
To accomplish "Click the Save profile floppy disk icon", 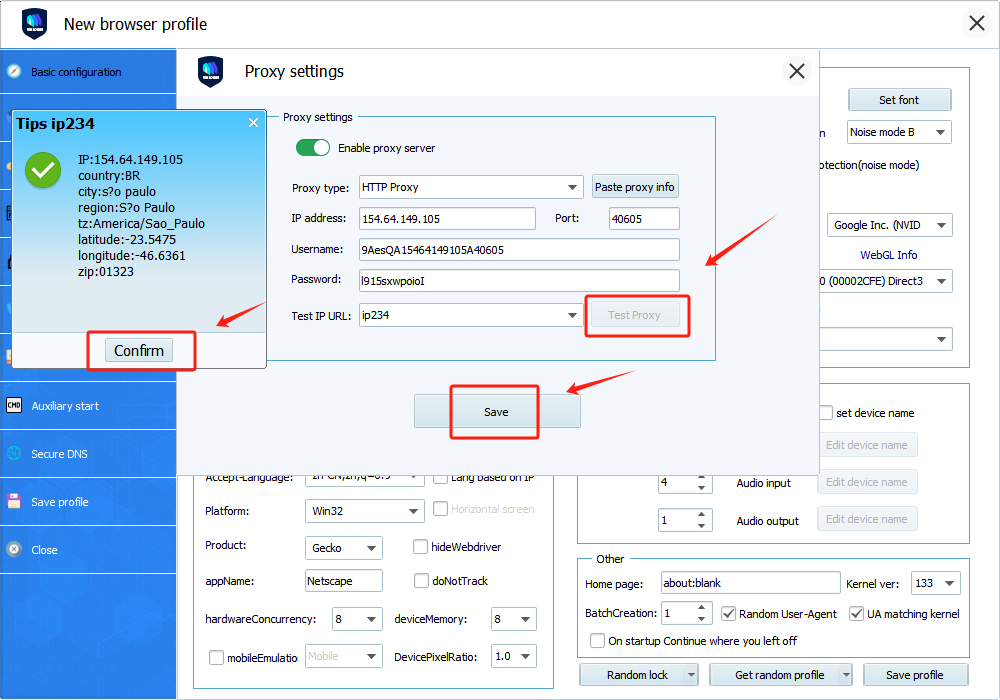I will tap(14, 502).
